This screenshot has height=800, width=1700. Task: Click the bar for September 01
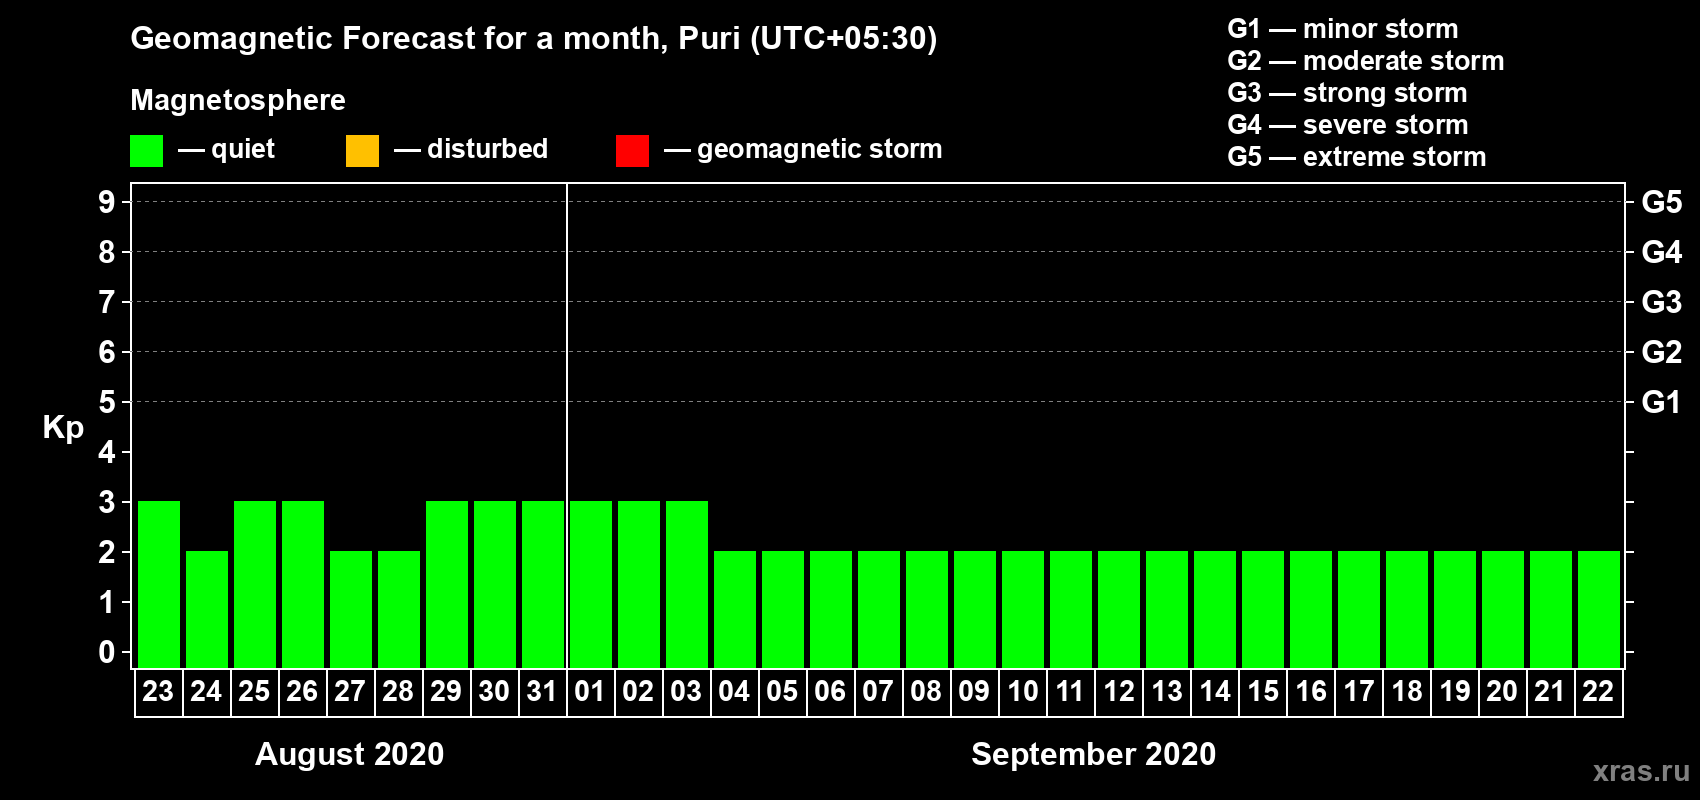[591, 584]
